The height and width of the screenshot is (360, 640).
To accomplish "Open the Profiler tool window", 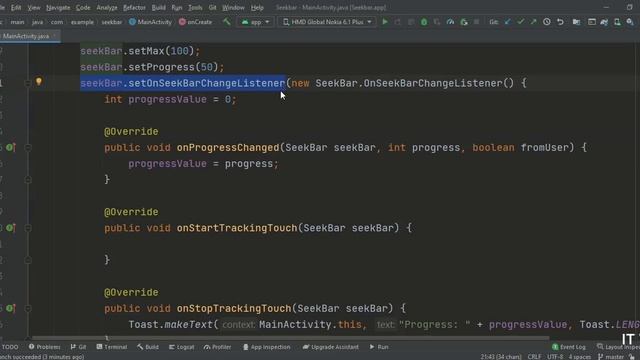I will pyautogui.click(x=218, y=347).
